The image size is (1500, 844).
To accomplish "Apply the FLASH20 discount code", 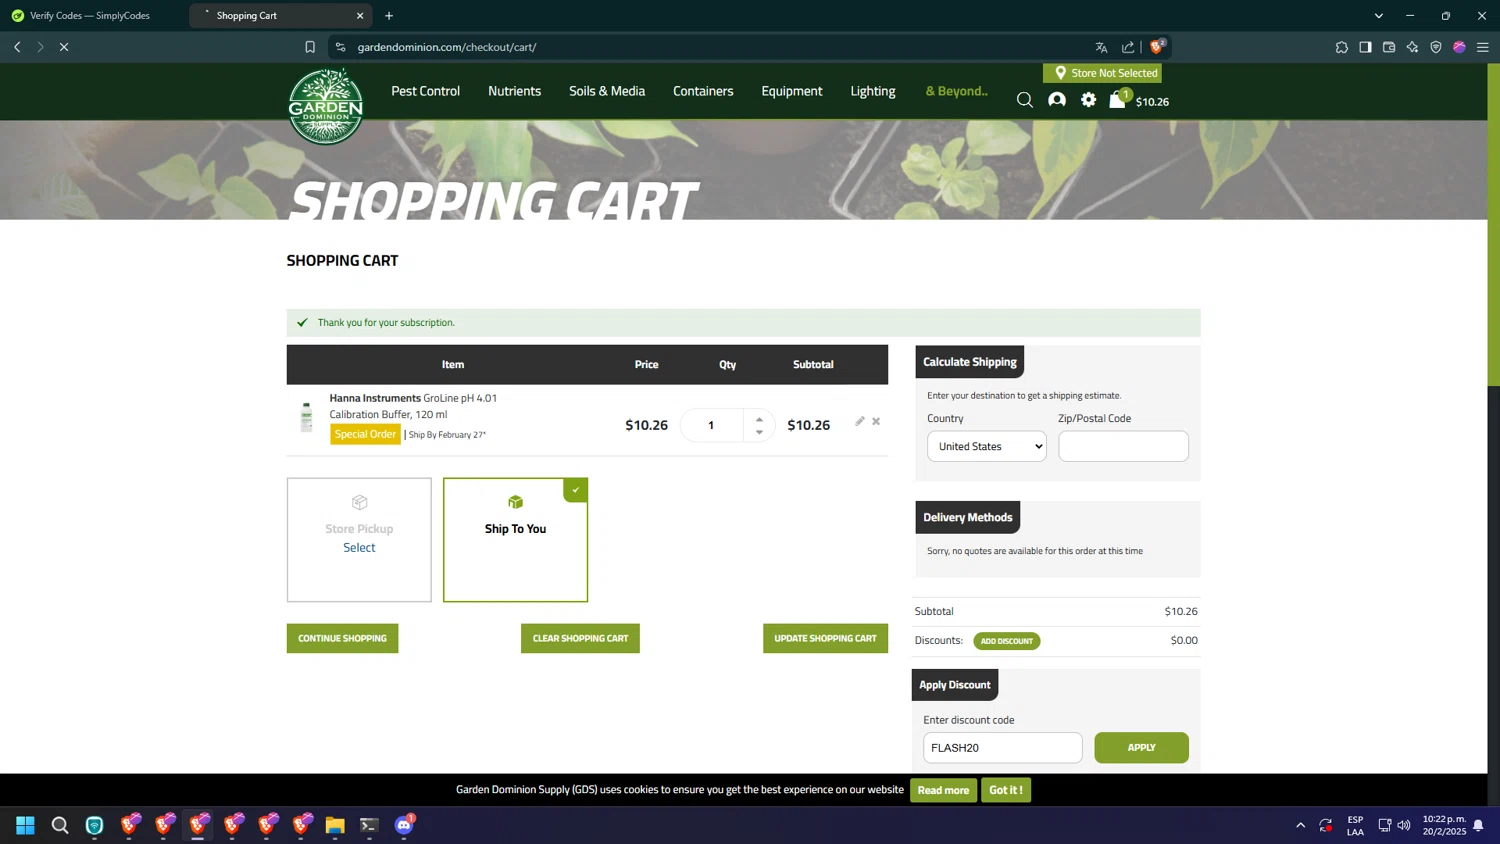I will click(x=1141, y=748).
